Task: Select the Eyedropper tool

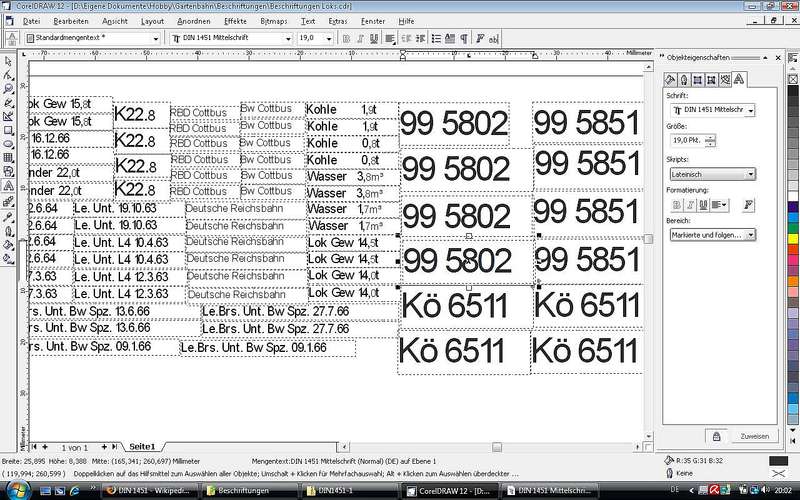Action: coord(8,217)
